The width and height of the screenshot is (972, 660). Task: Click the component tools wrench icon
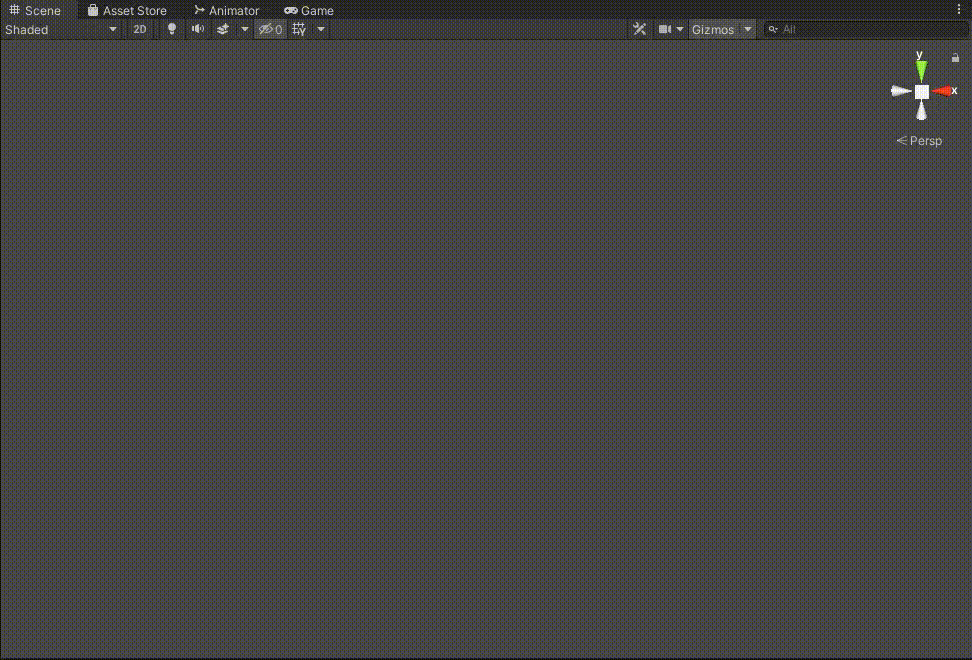point(639,29)
